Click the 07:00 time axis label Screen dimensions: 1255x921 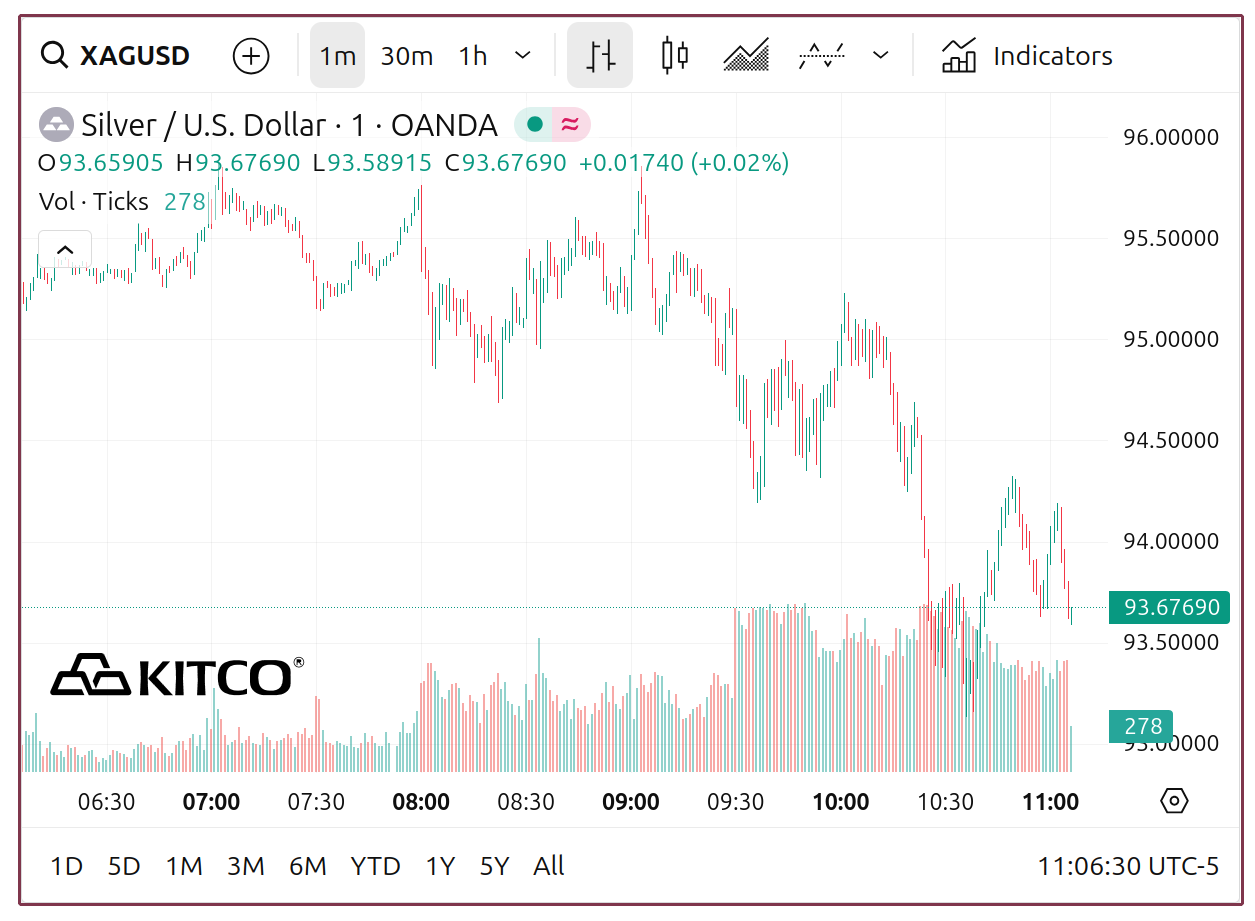[x=212, y=802]
